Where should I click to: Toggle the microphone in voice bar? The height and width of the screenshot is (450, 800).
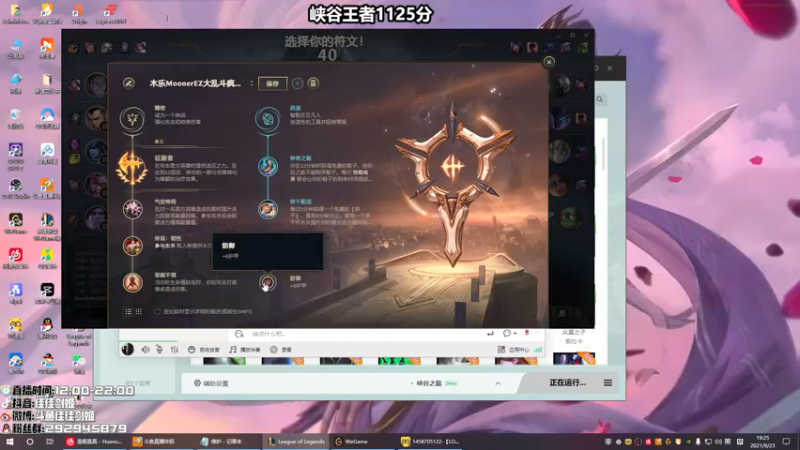(160, 349)
